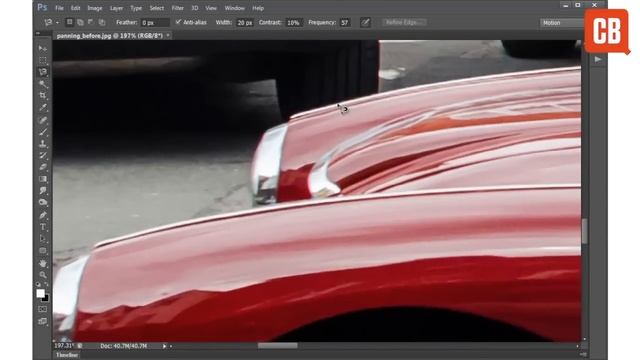Select the Horizontal Type tool
Screen dimensions: 640x360
[43, 227]
